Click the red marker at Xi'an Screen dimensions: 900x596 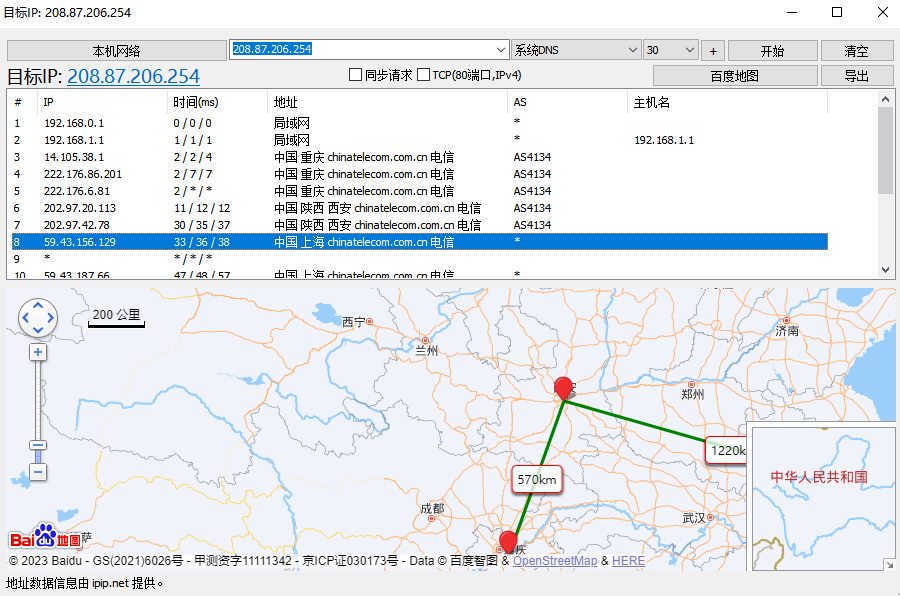(x=564, y=388)
